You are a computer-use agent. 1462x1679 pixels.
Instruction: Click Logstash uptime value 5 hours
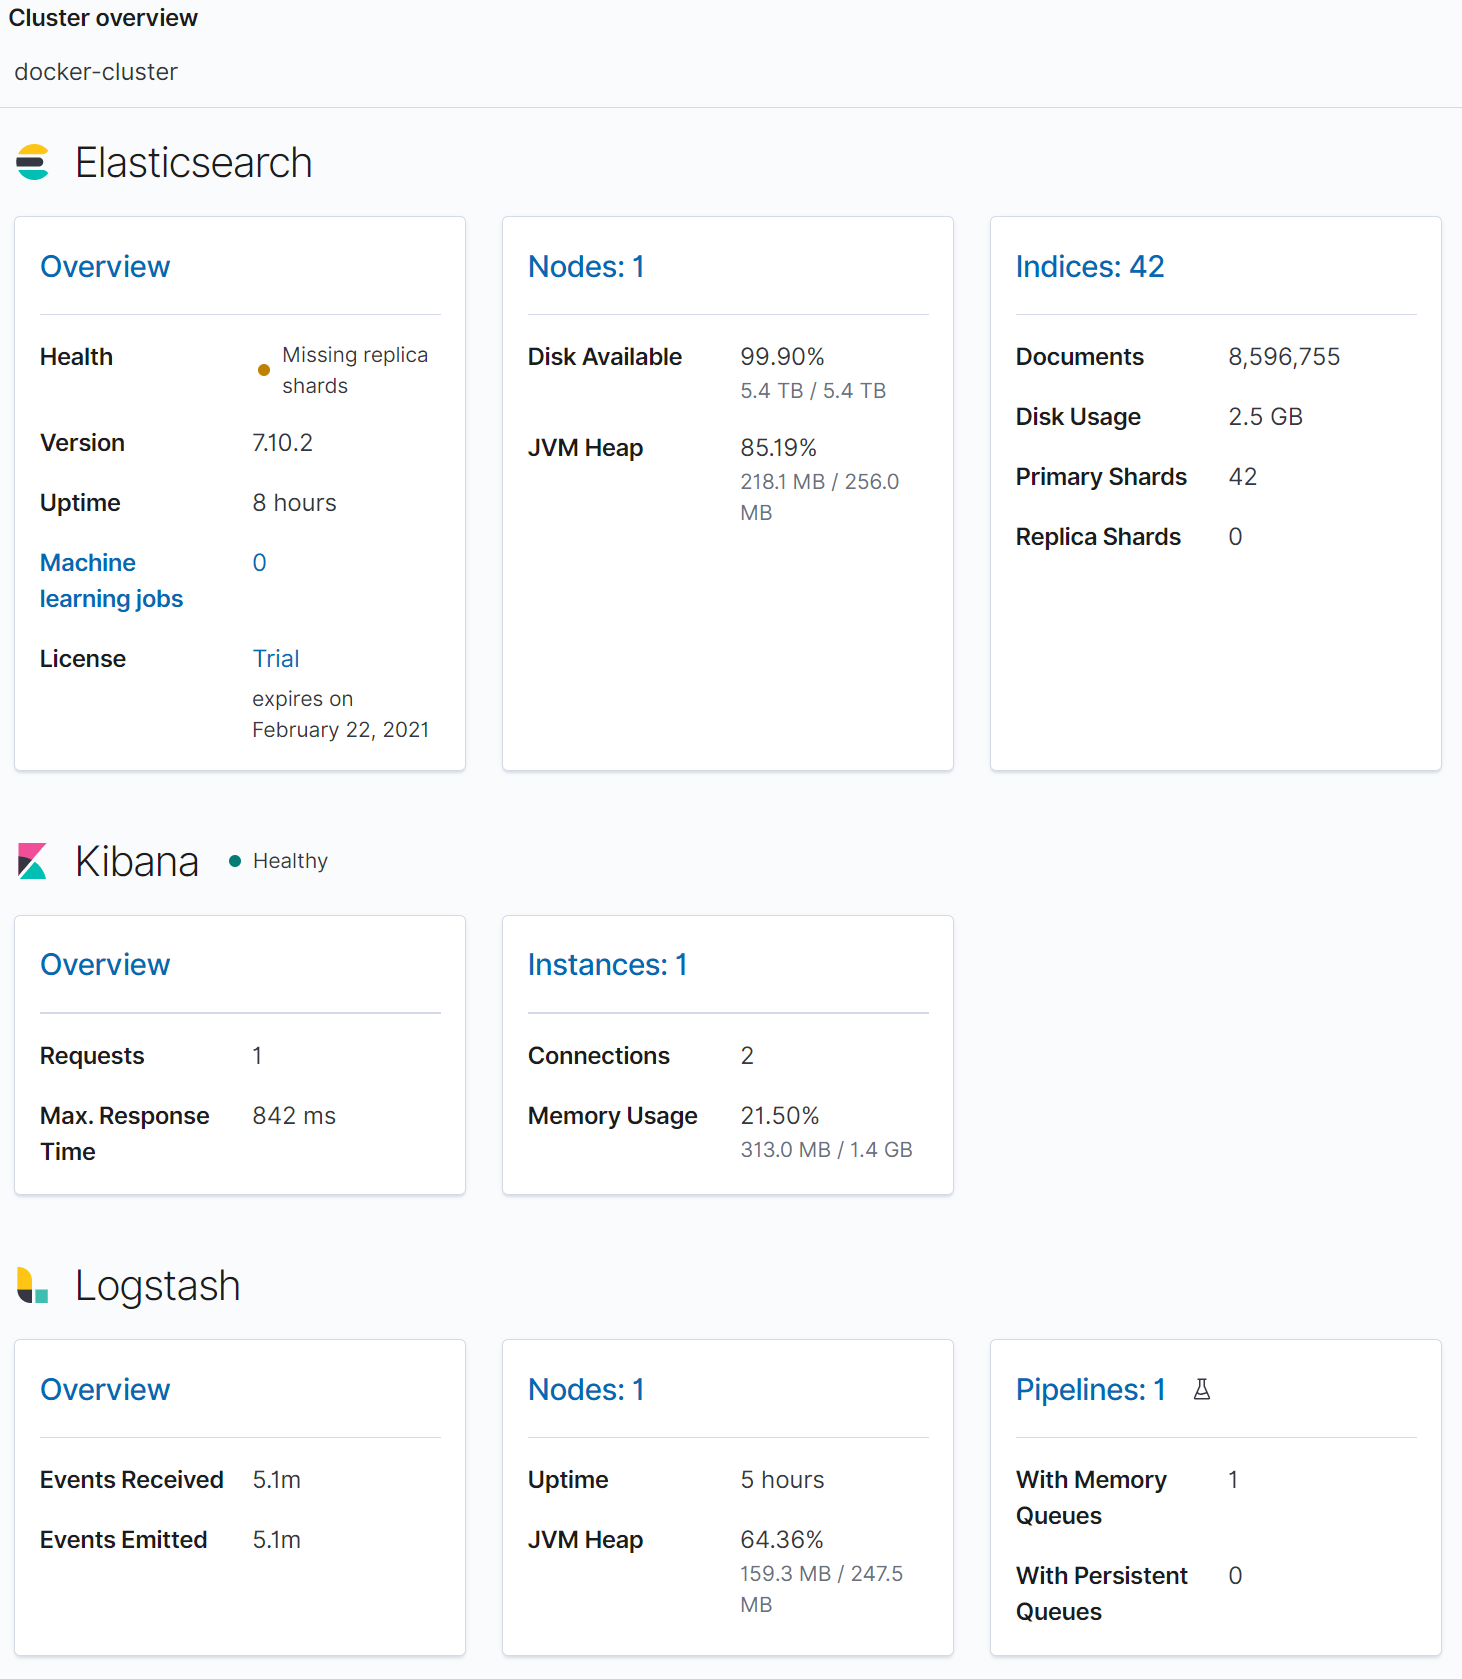[782, 1479]
